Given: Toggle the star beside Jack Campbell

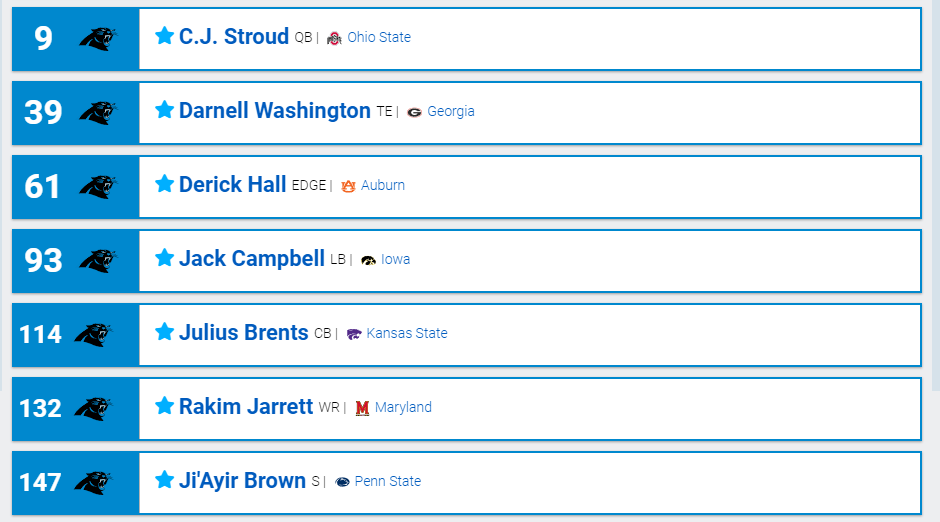Looking at the screenshot, I should (x=165, y=258).
